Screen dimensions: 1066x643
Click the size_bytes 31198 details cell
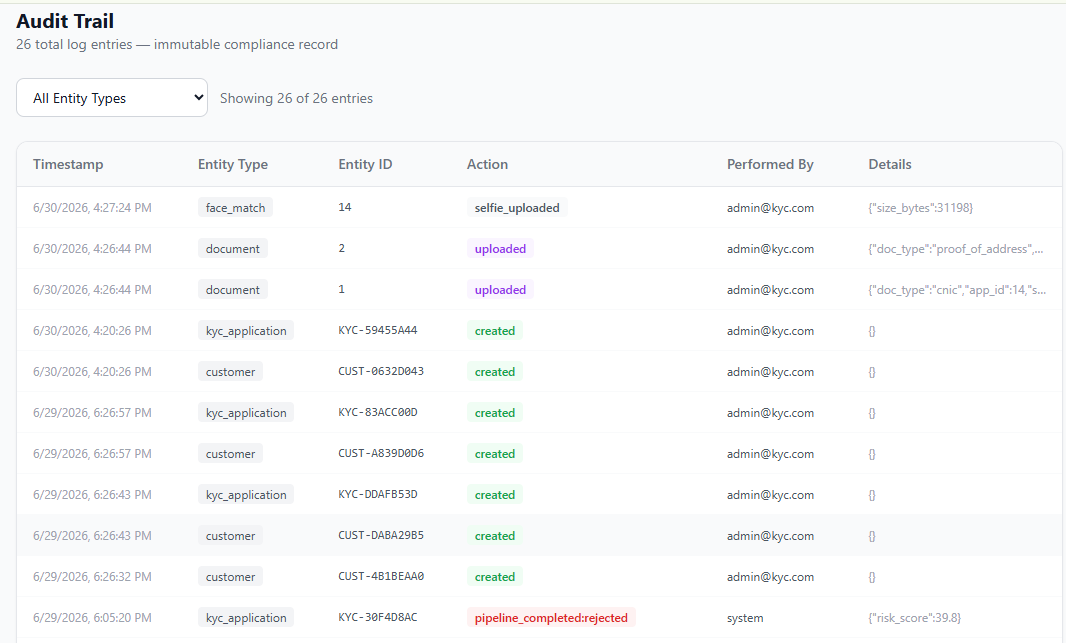tap(921, 208)
